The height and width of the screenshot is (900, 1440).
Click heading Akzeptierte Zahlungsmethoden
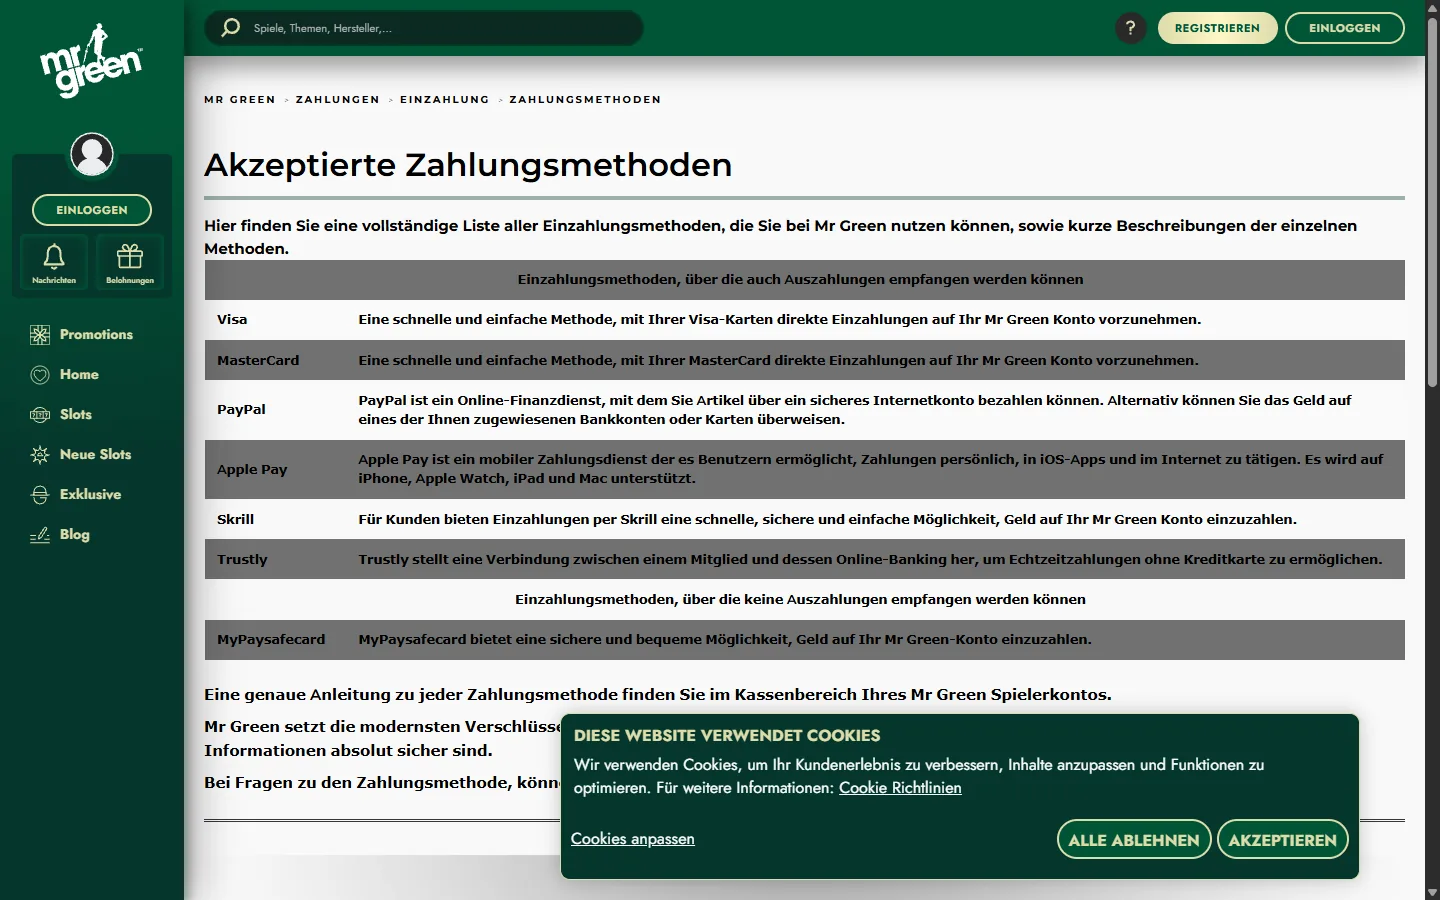[468, 165]
